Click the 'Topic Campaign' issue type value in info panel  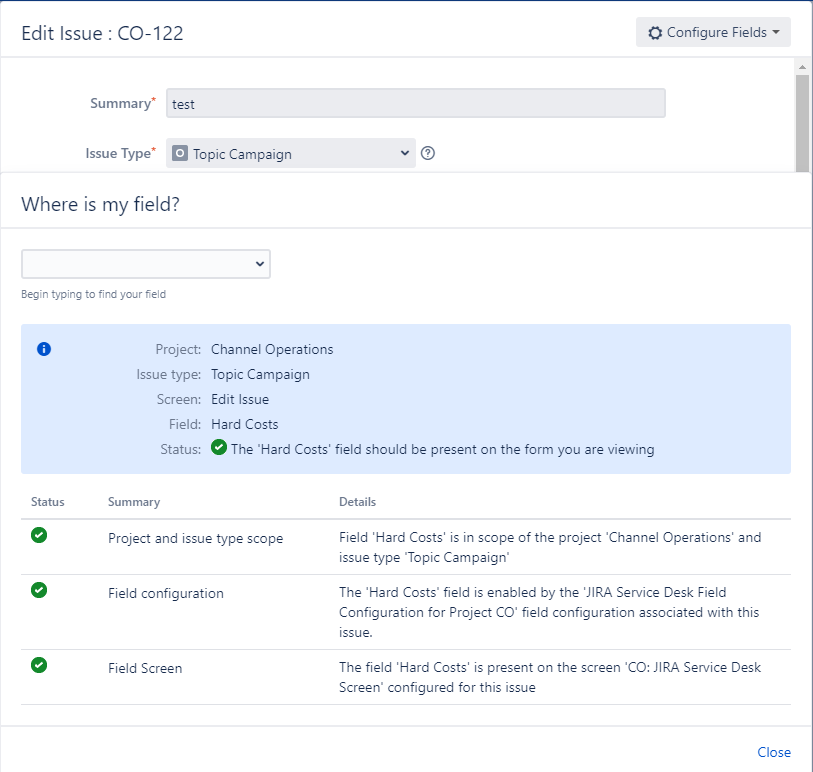260,374
